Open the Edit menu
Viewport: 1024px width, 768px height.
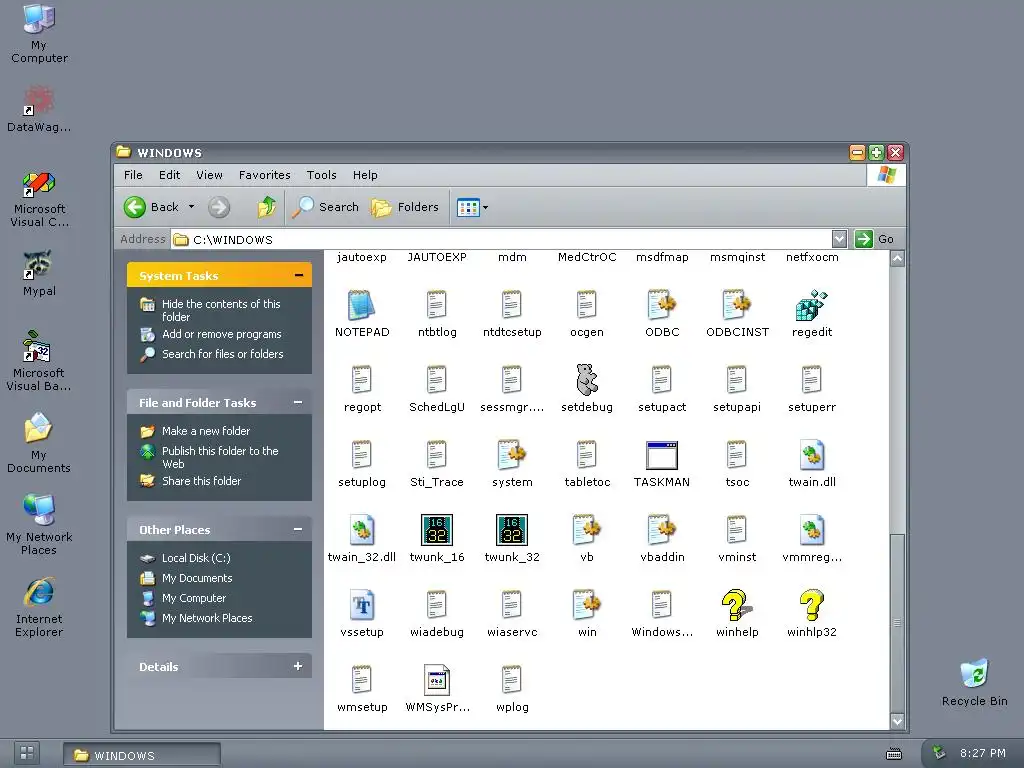(169, 175)
